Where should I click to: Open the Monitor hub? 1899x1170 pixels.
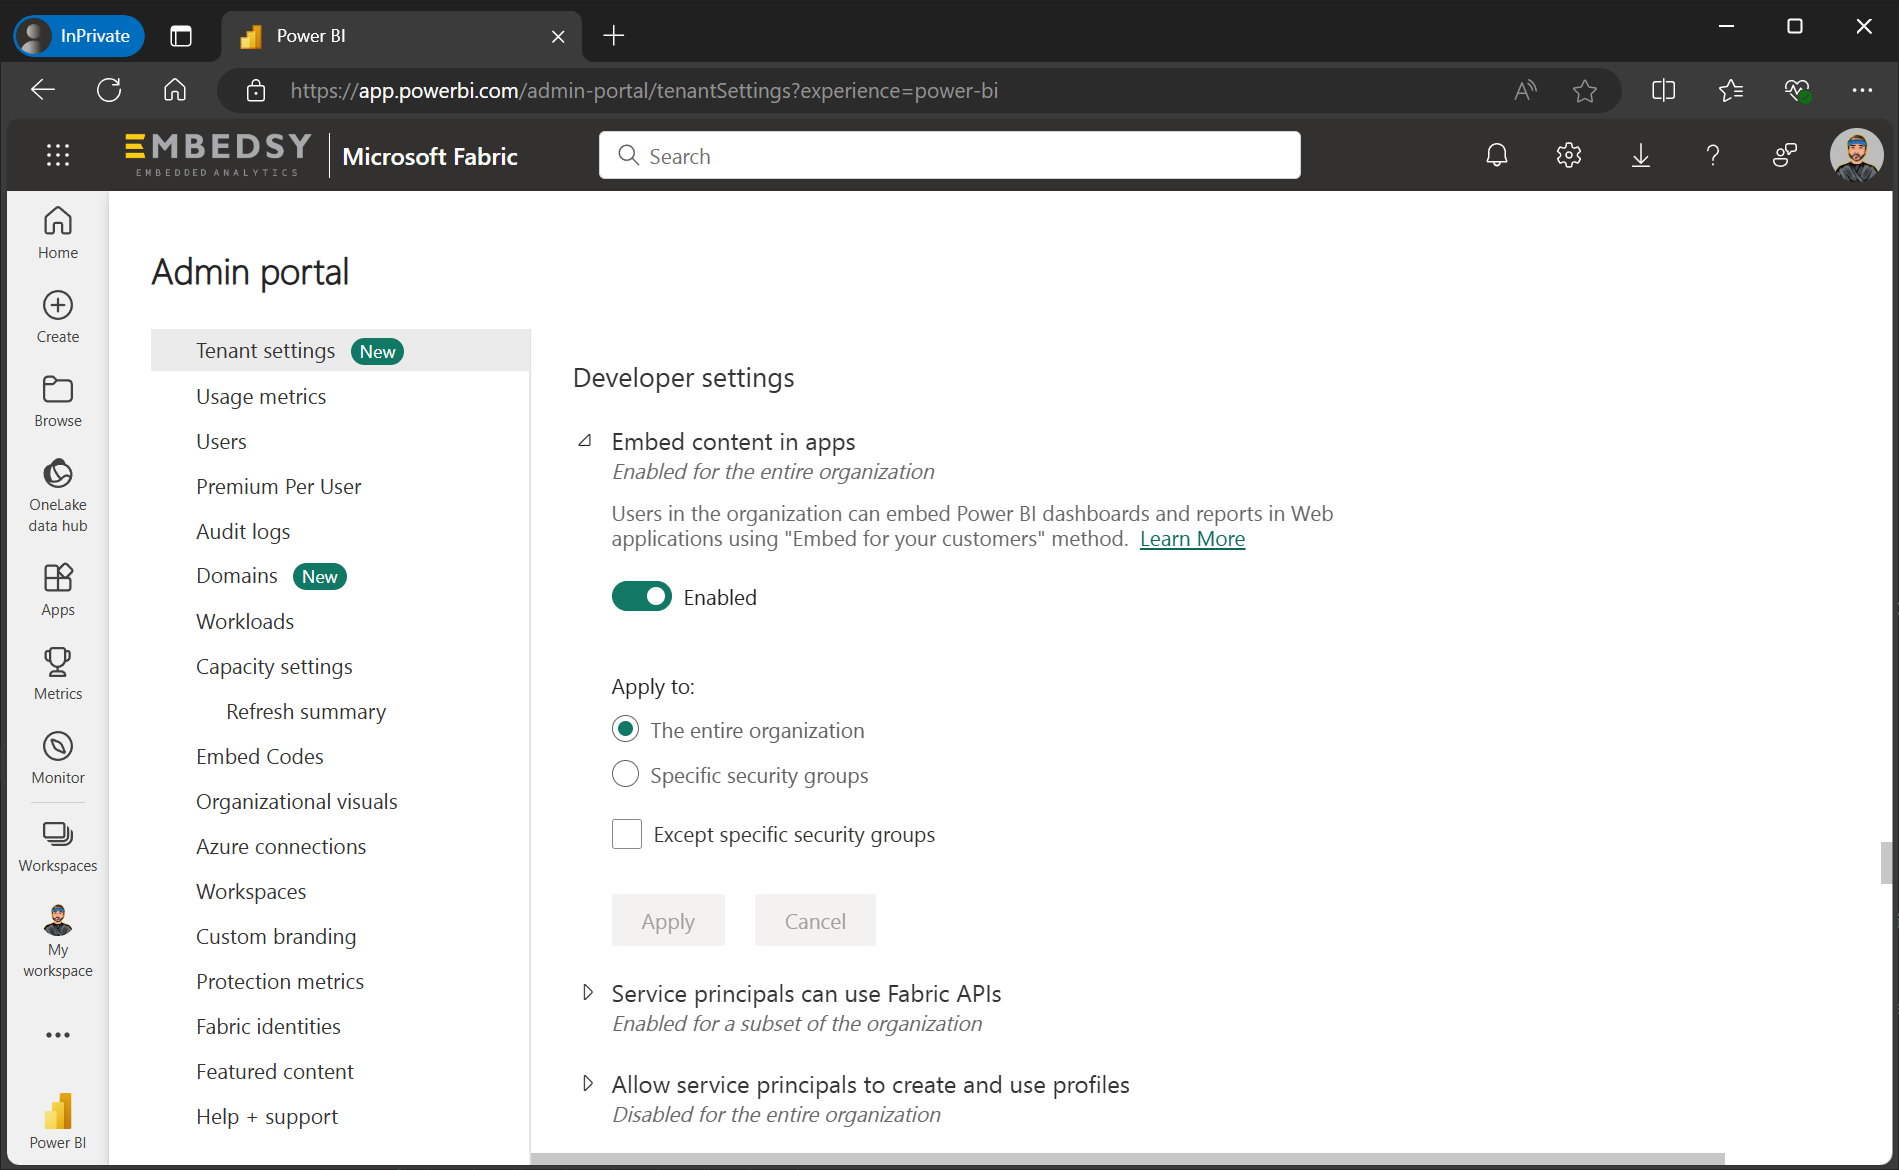pos(57,757)
